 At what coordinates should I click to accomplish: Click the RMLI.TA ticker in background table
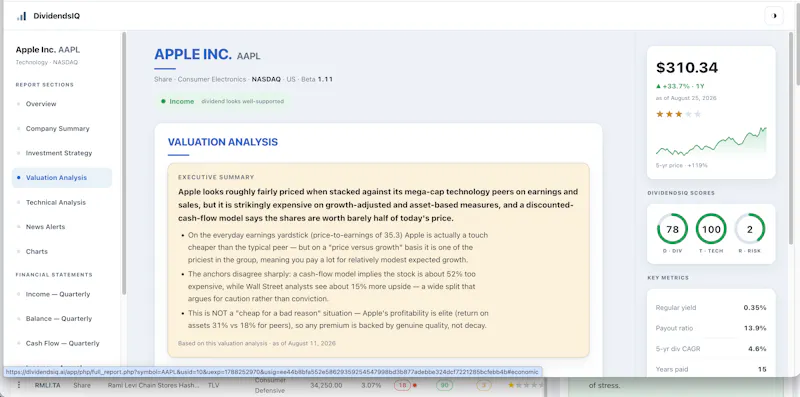pyautogui.click(x=47, y=386)
